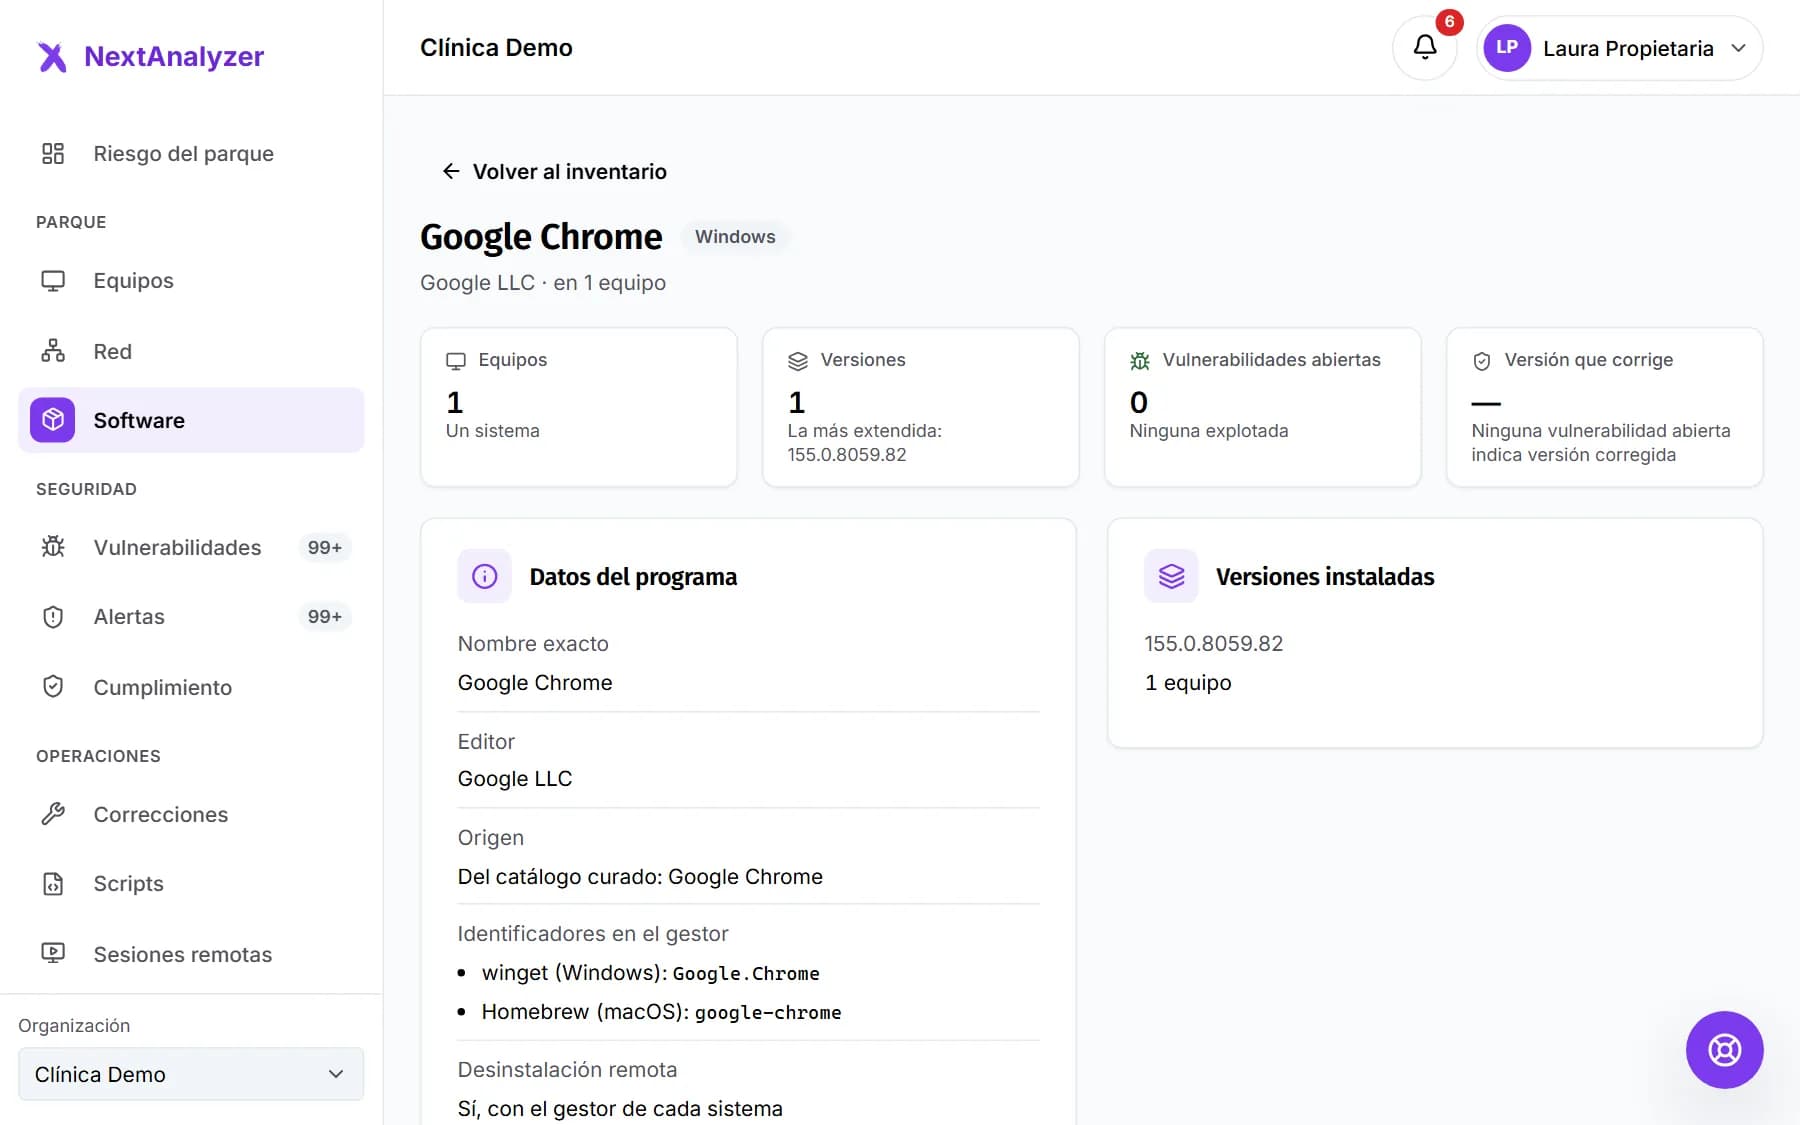Image resolution: width=1800 pixels, height=1125 pixels.
Task: Click the google-chrome Homebrew identifier
Action: tap(768, 1013)
